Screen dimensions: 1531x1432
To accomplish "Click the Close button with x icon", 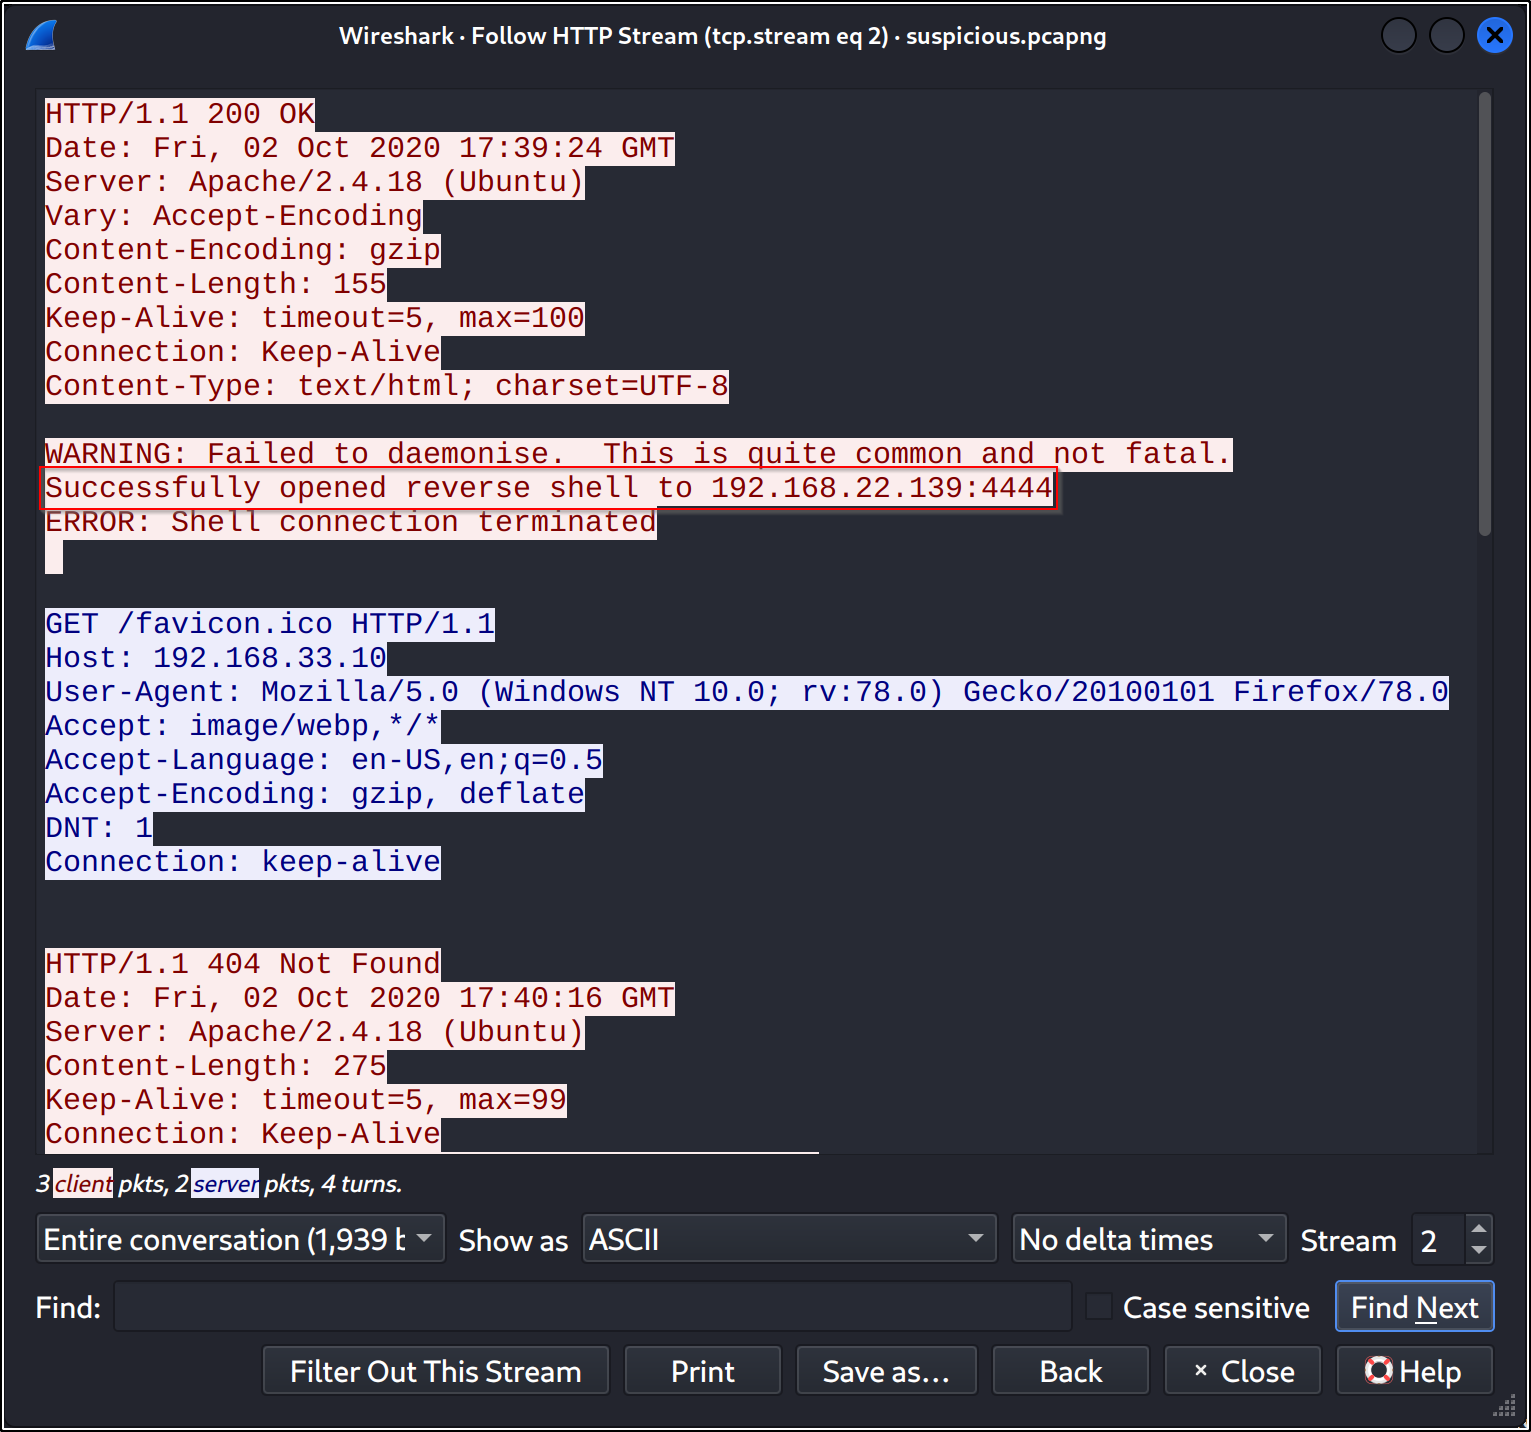I will 1242,1371.
